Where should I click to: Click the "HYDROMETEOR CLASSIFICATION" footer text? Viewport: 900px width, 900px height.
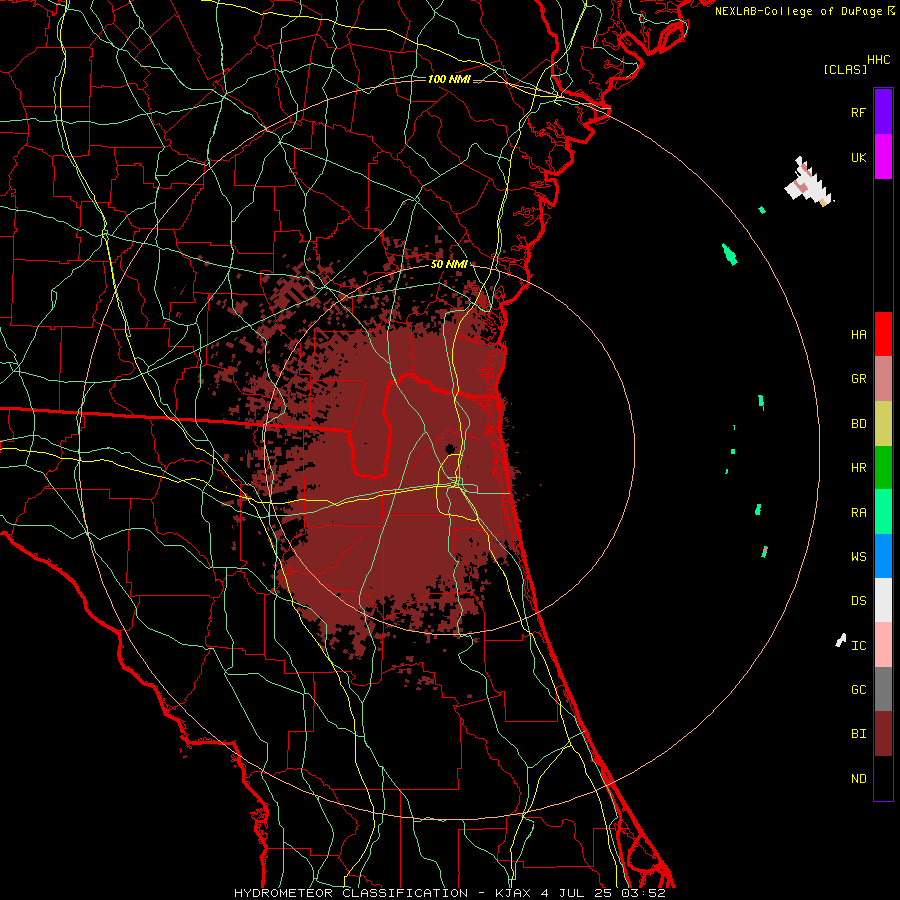pos(351,893)
